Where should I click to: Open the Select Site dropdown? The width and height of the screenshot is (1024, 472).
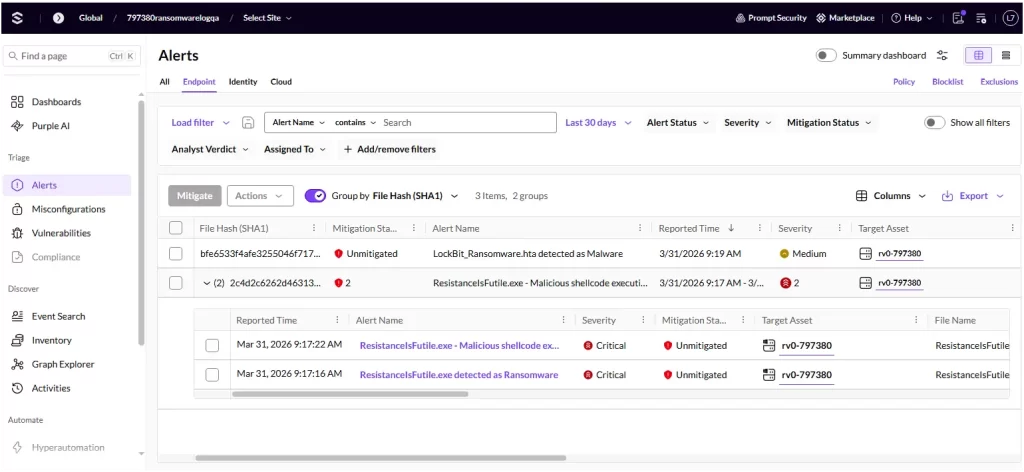267,18
